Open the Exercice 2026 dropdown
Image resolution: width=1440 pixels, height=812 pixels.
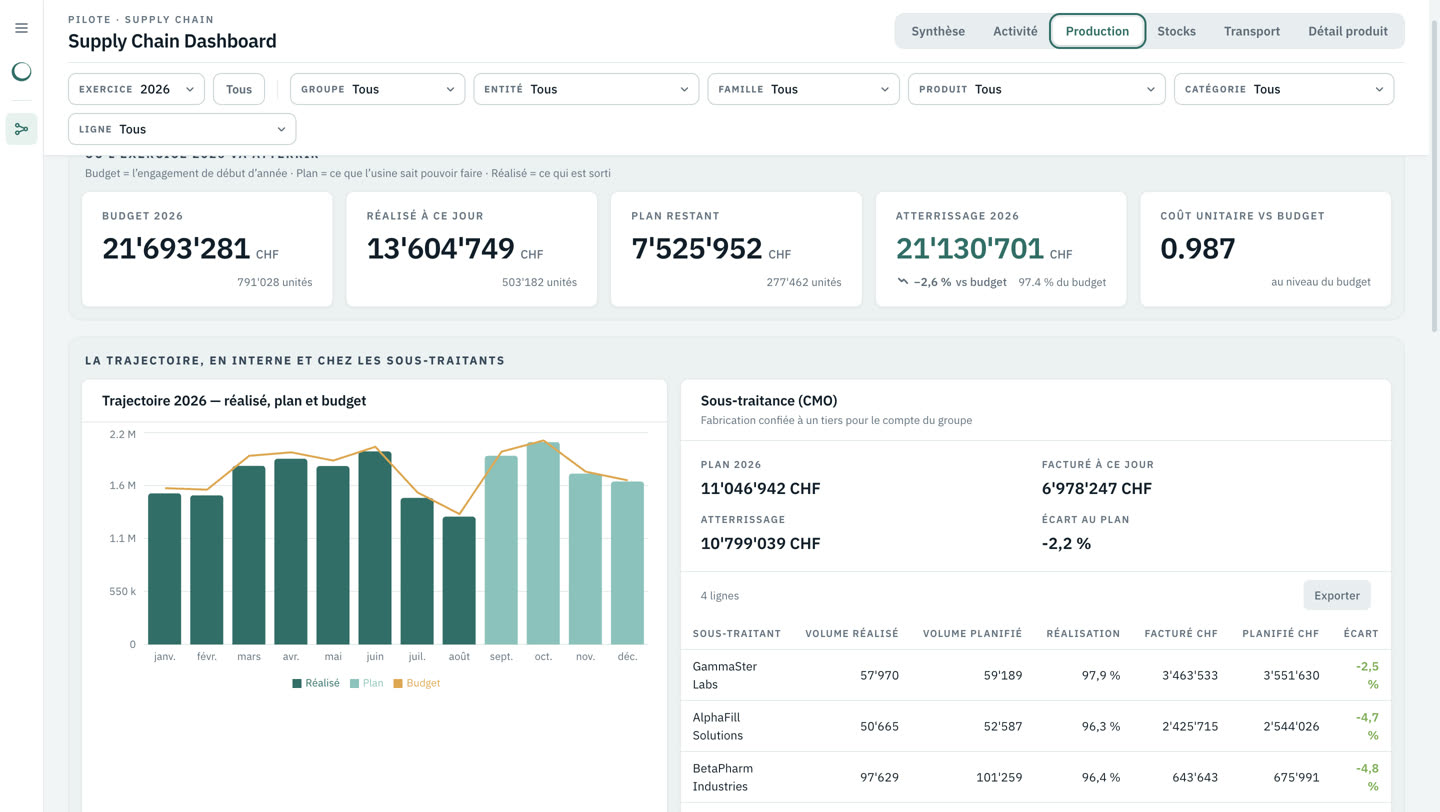[x=136, y=89]
